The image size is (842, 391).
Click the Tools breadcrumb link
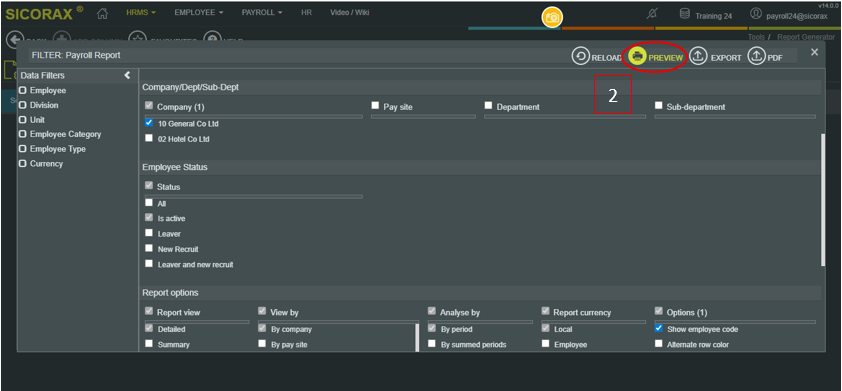pyautogui.click(x=756, y=37)
